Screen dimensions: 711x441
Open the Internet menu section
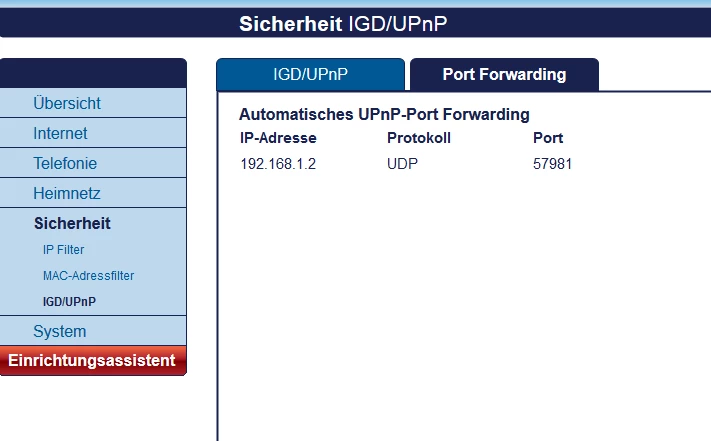tap(60, 133)
